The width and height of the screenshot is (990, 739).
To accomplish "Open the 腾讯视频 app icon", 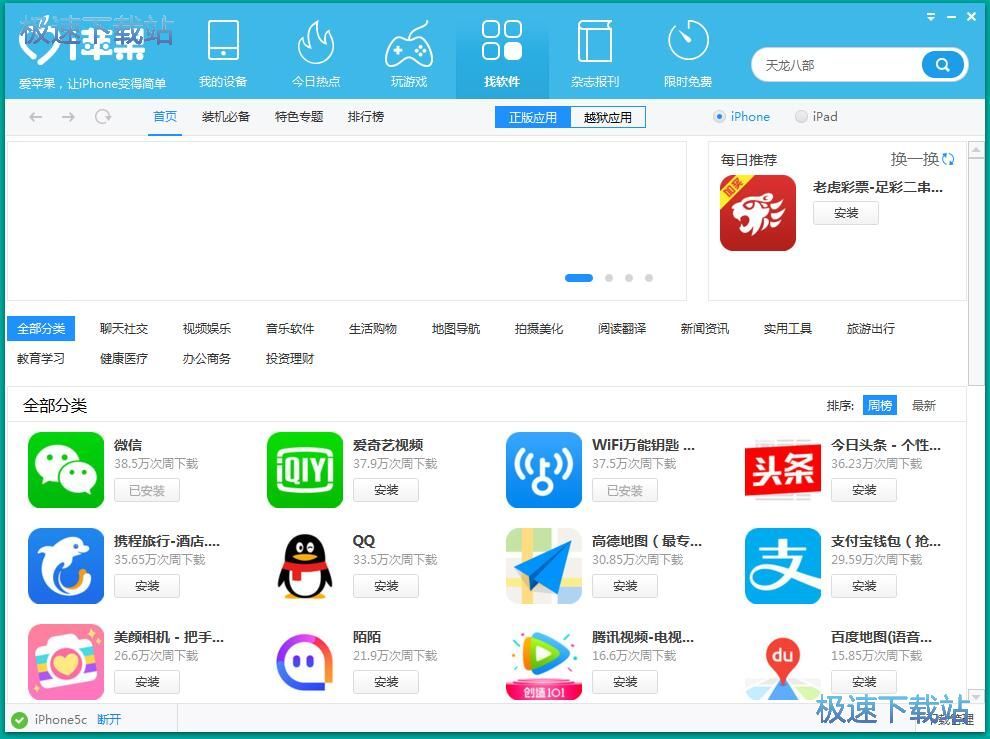I will click(x=544, y=662).
